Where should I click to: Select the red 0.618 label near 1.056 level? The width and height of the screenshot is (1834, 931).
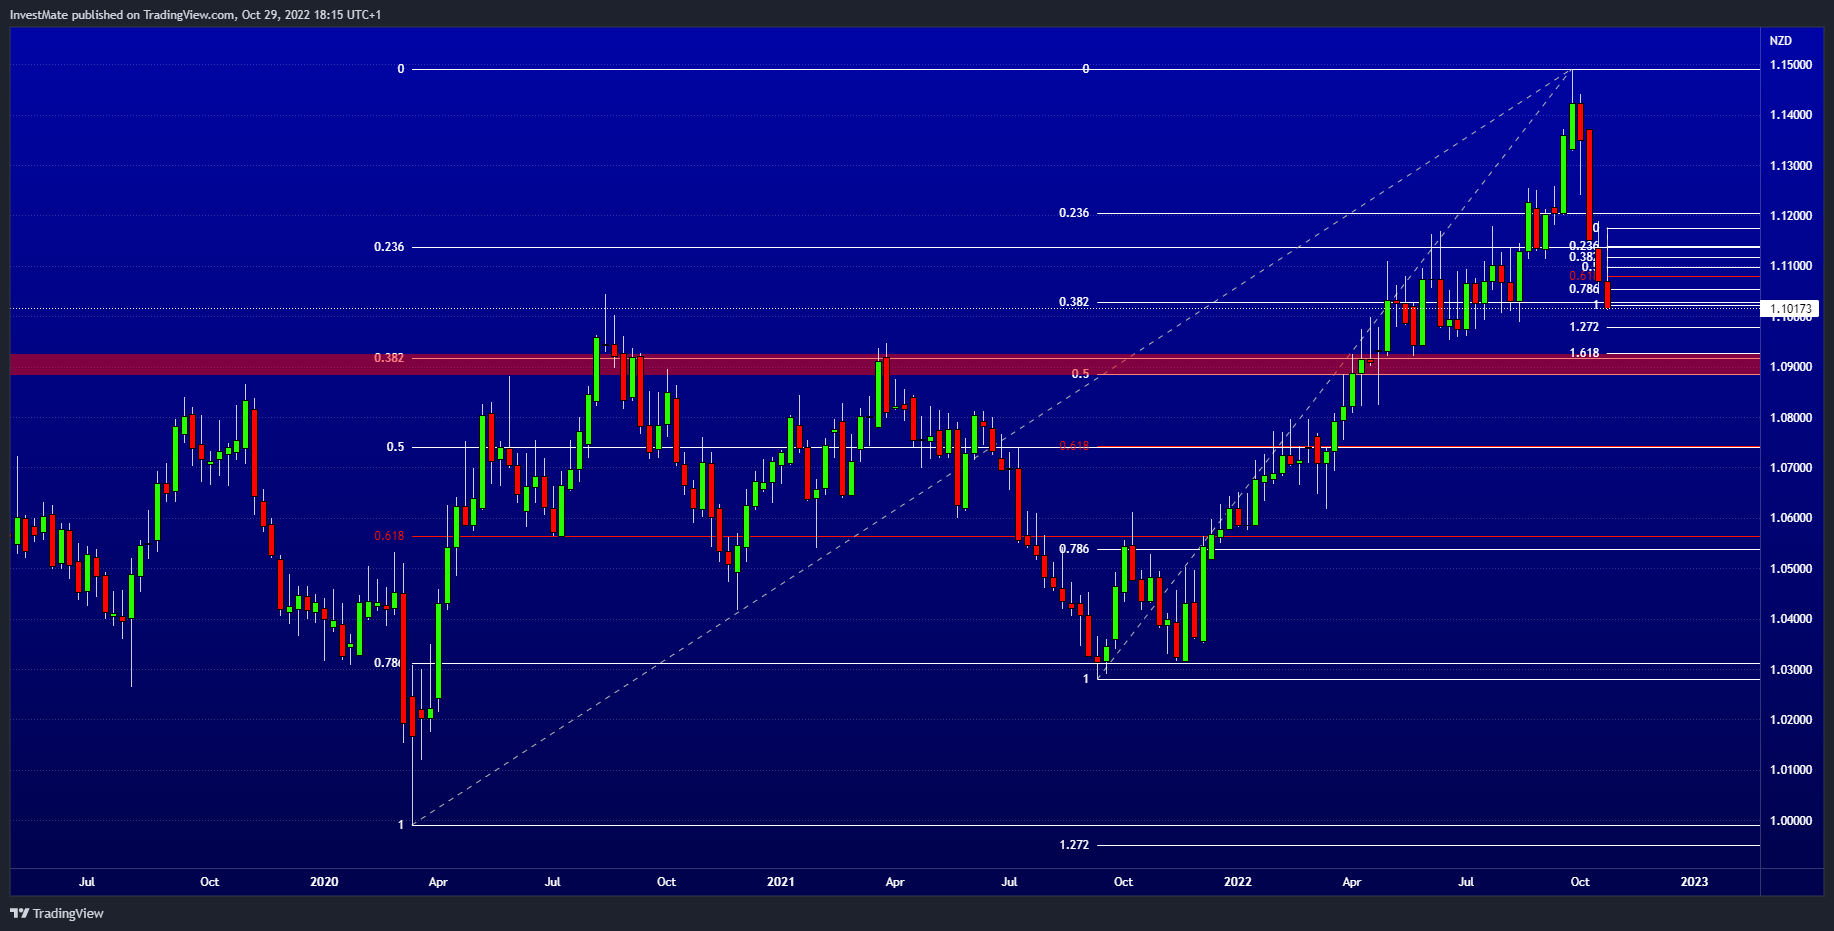[x=389, y=536]
